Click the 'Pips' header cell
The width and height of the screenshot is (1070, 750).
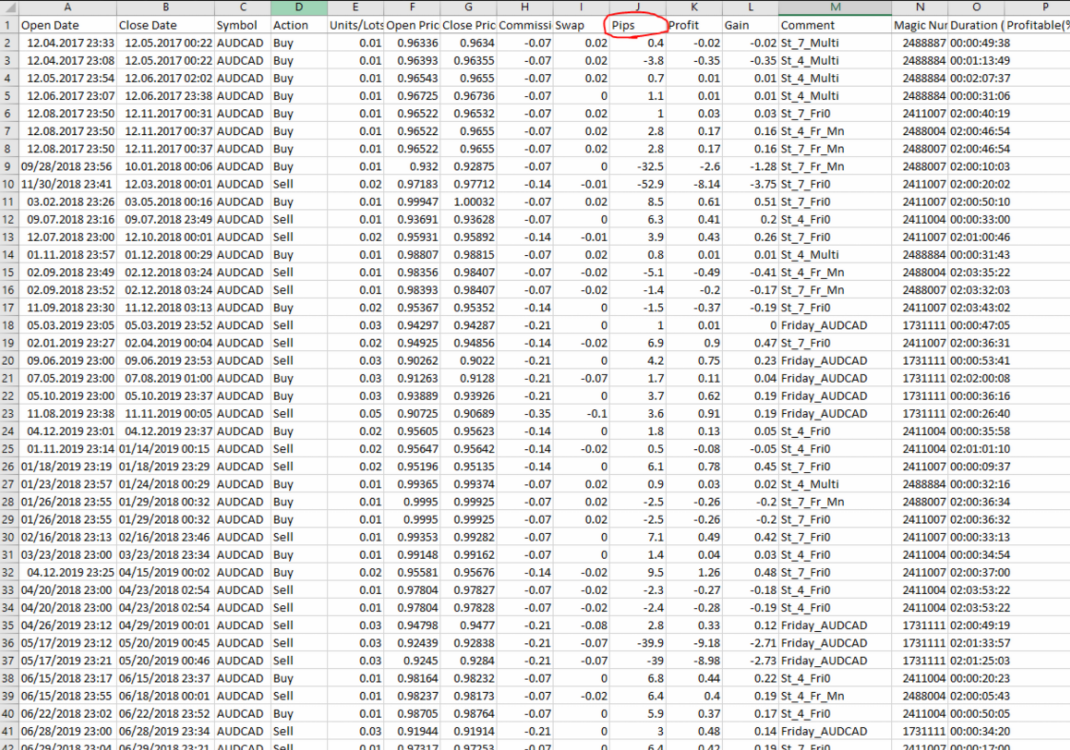[x=623, y=25]
